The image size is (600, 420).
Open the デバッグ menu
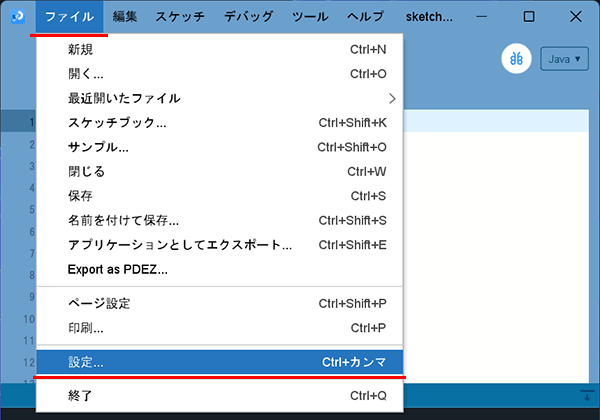pos(248,16)
